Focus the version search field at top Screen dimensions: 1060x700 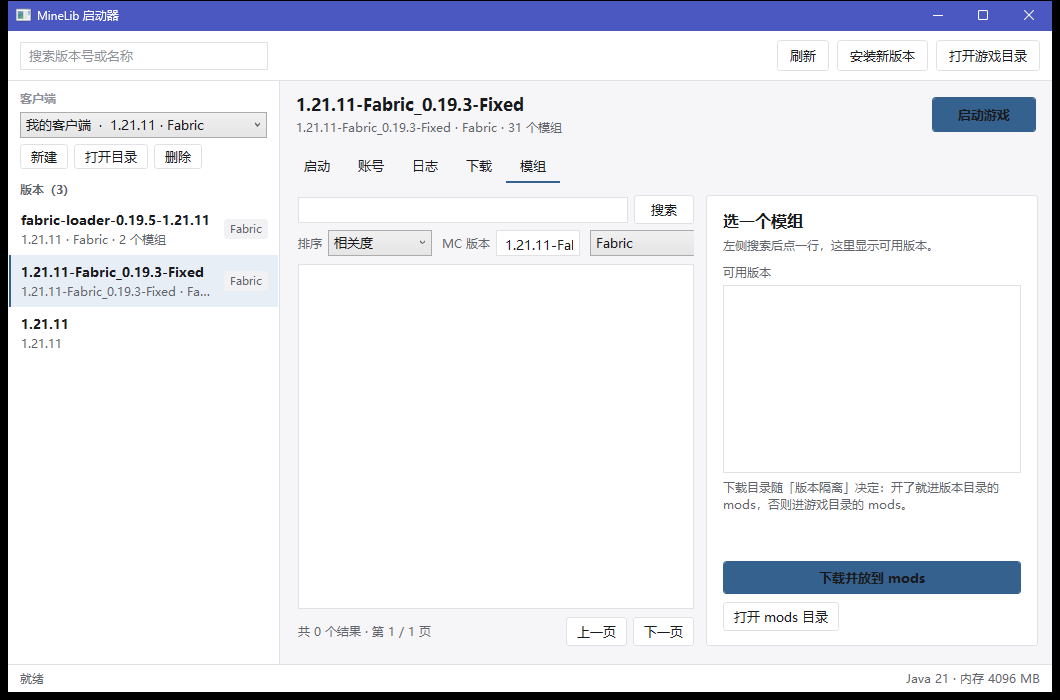click(x=144, y=56)
